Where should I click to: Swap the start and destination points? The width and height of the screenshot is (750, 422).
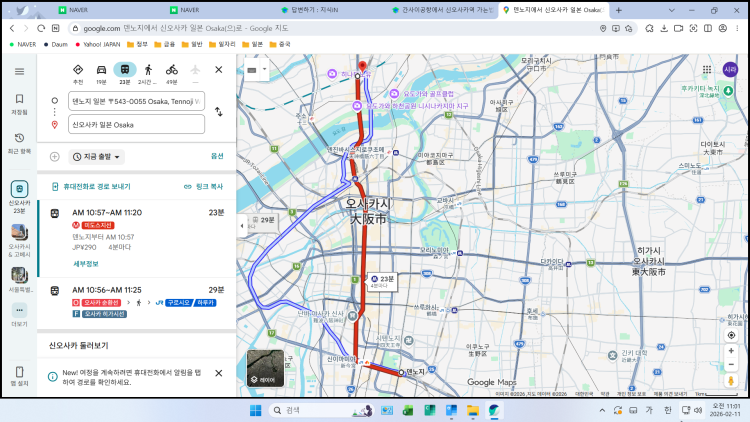(x=217, y=113)
